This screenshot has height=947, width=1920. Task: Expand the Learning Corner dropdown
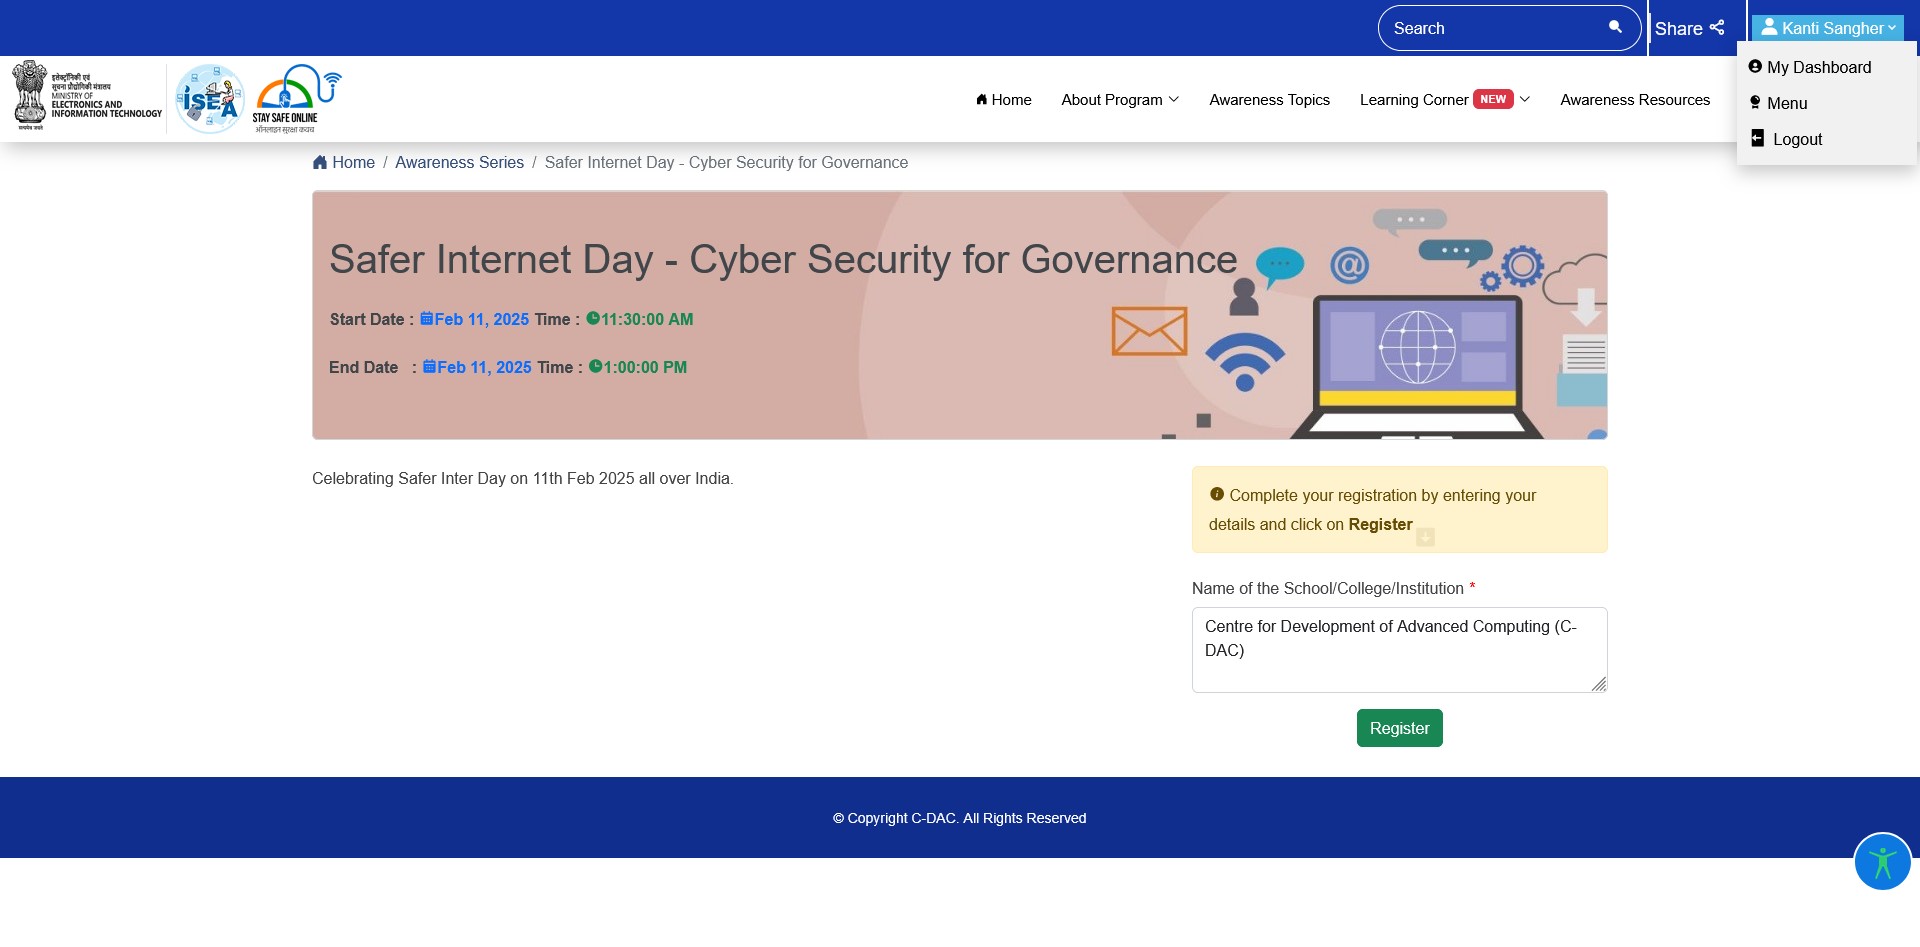click(x=1444, y=100)
